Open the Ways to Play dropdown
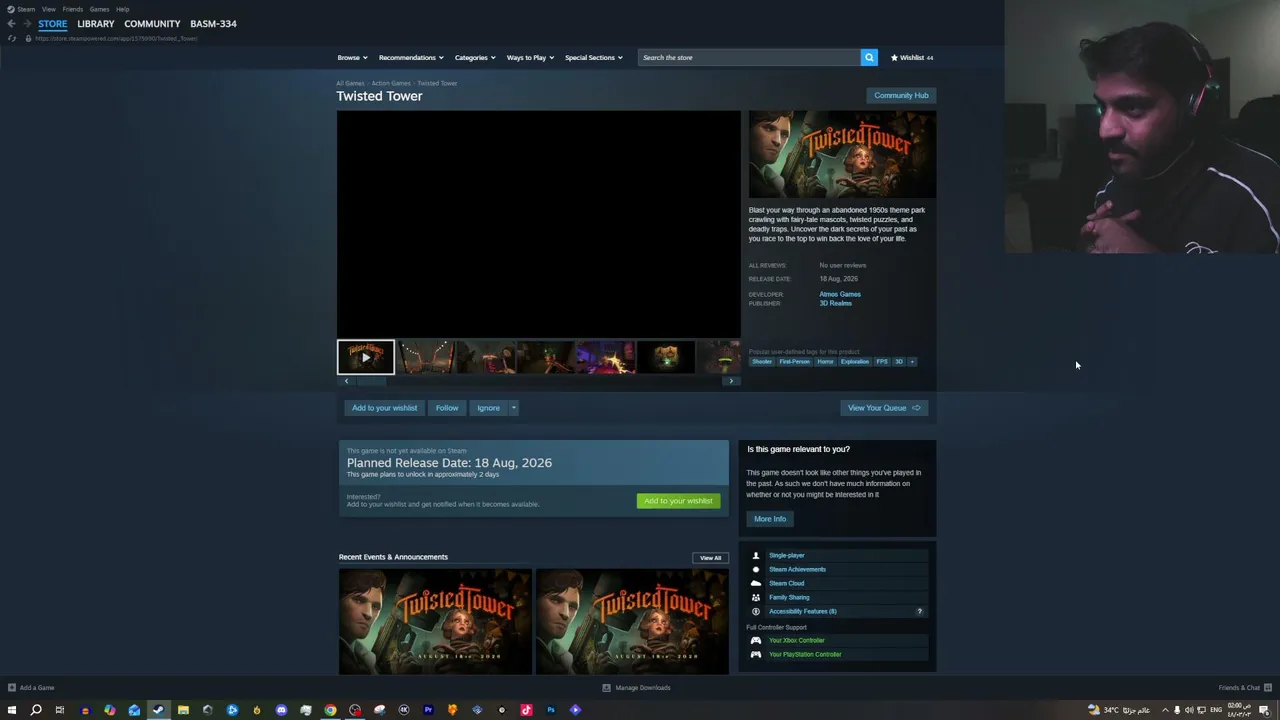The image size is (1280, 720). pos(530,58)
